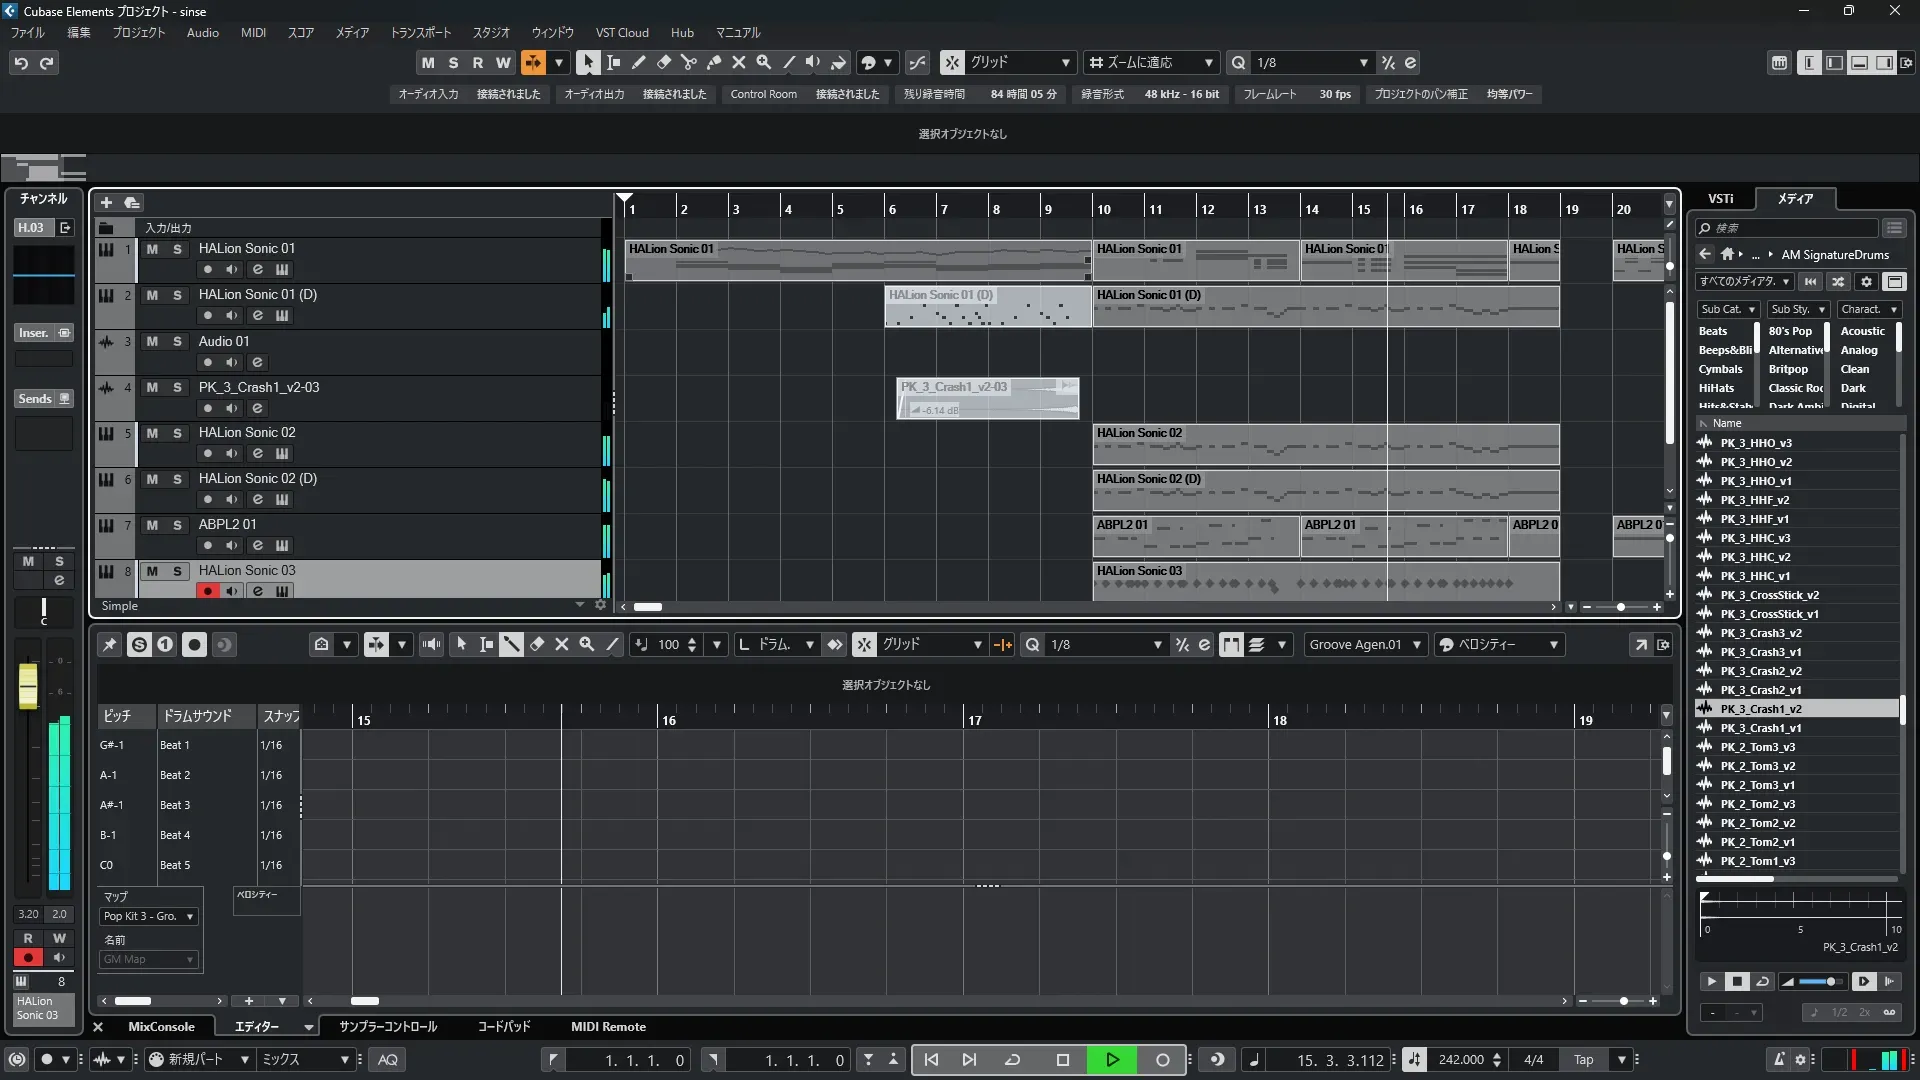Solo the ABPL2 01 track

click(177, 525)
